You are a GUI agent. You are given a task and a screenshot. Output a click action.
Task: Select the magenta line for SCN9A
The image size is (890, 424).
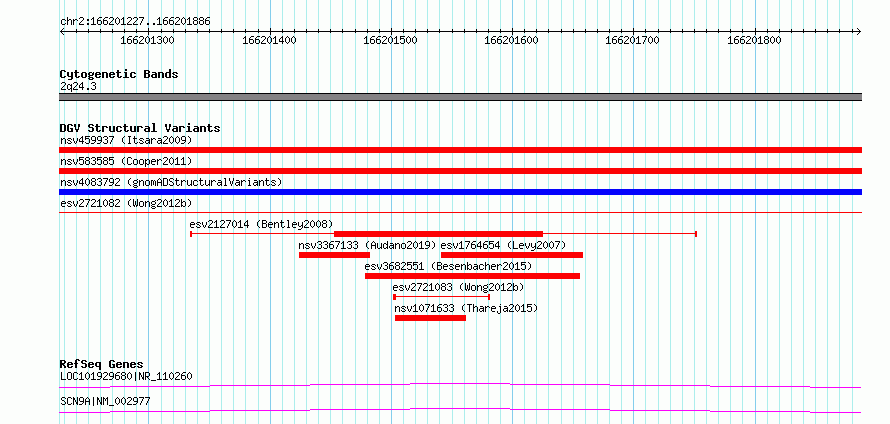tap(460, 410)
